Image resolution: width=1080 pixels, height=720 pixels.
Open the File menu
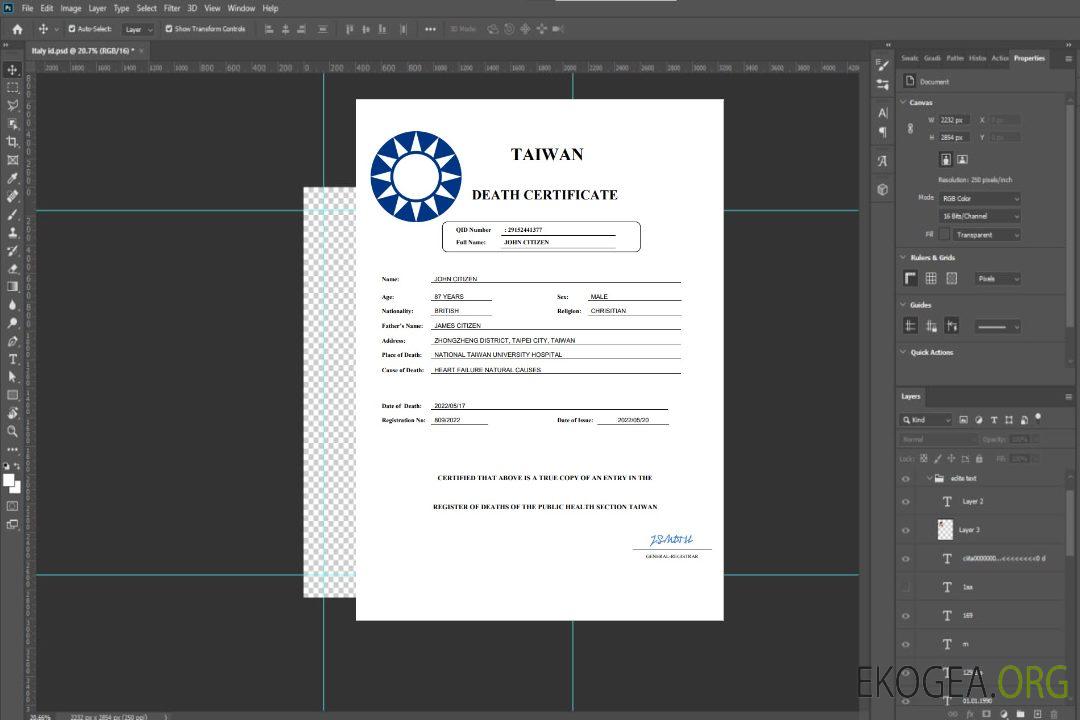(x=28, y=8)
